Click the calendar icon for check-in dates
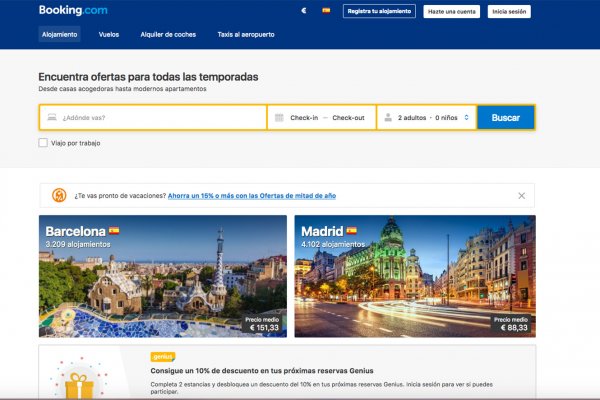 [x=279, y=118]
